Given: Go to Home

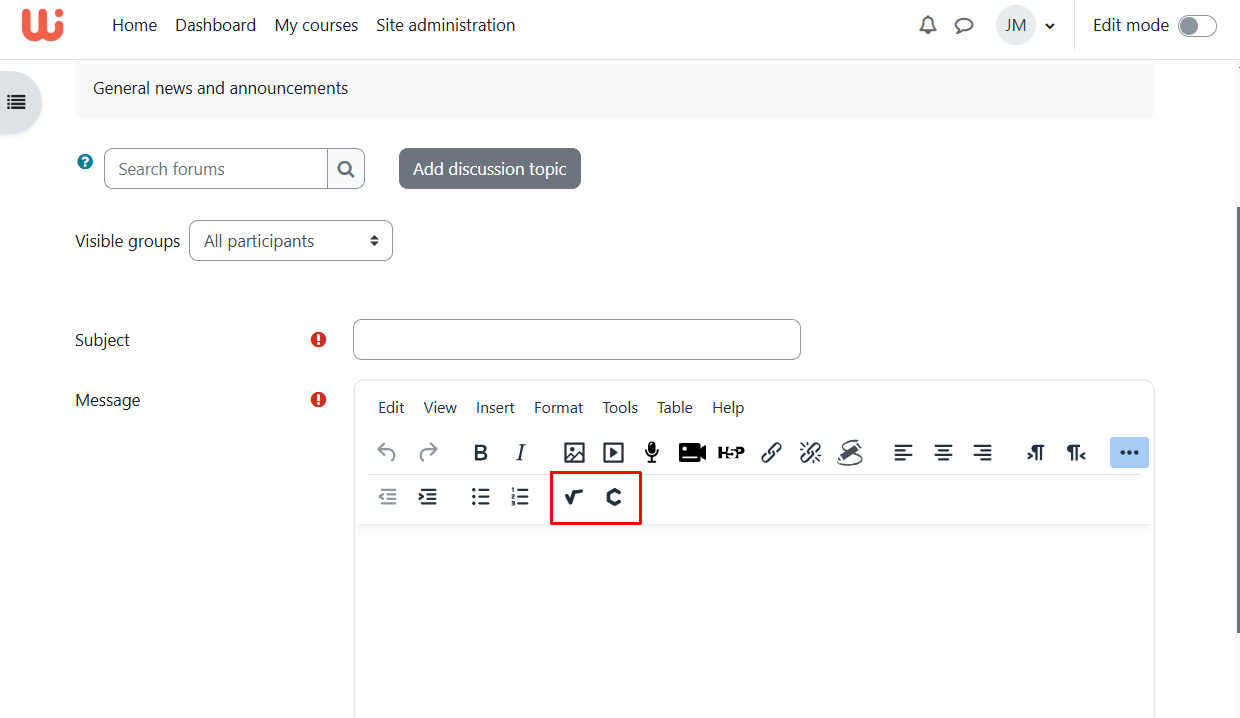Looking at the screenshot, I should 134,25.
